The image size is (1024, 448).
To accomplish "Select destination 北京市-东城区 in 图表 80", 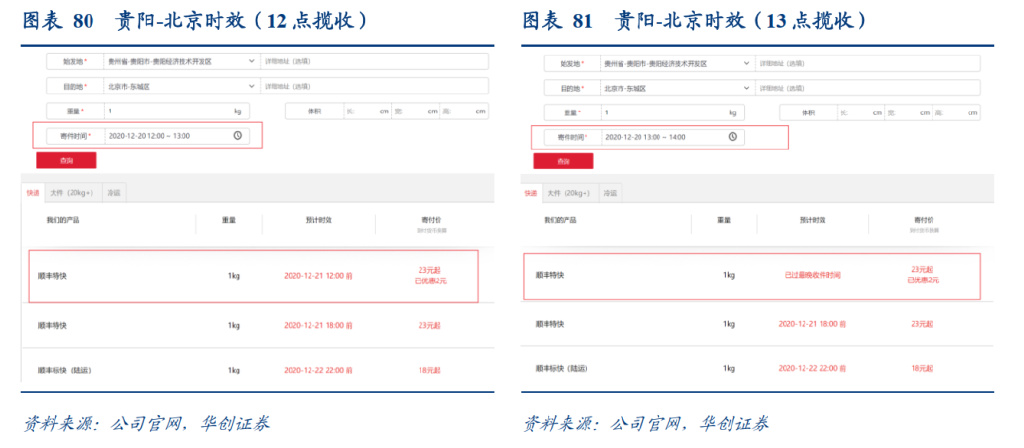I will point(129,86).
